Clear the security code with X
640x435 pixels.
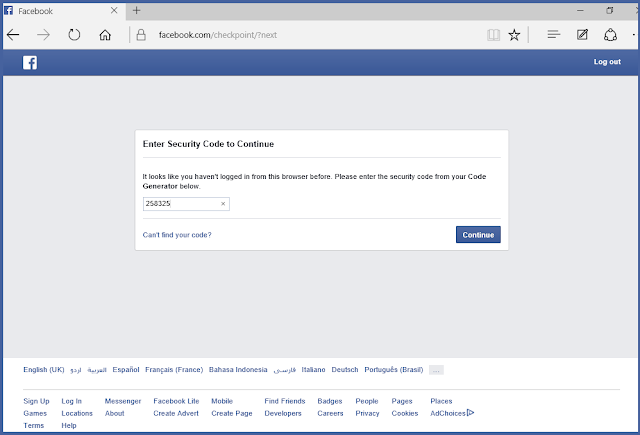pyautogui.click(x=223, y=204)
